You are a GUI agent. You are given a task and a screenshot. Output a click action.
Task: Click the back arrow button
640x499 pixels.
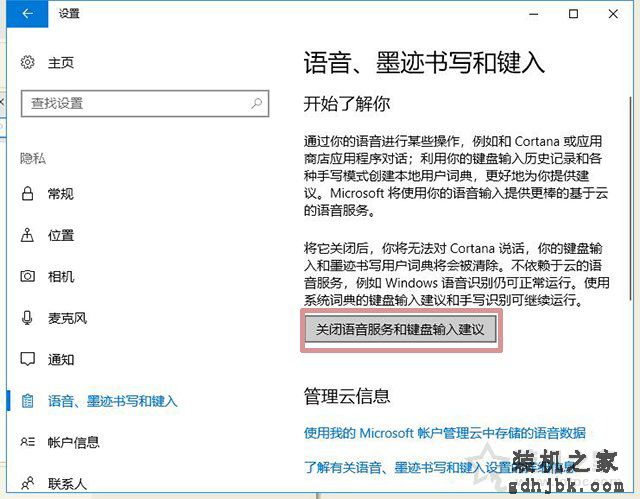tap(27, 14)
